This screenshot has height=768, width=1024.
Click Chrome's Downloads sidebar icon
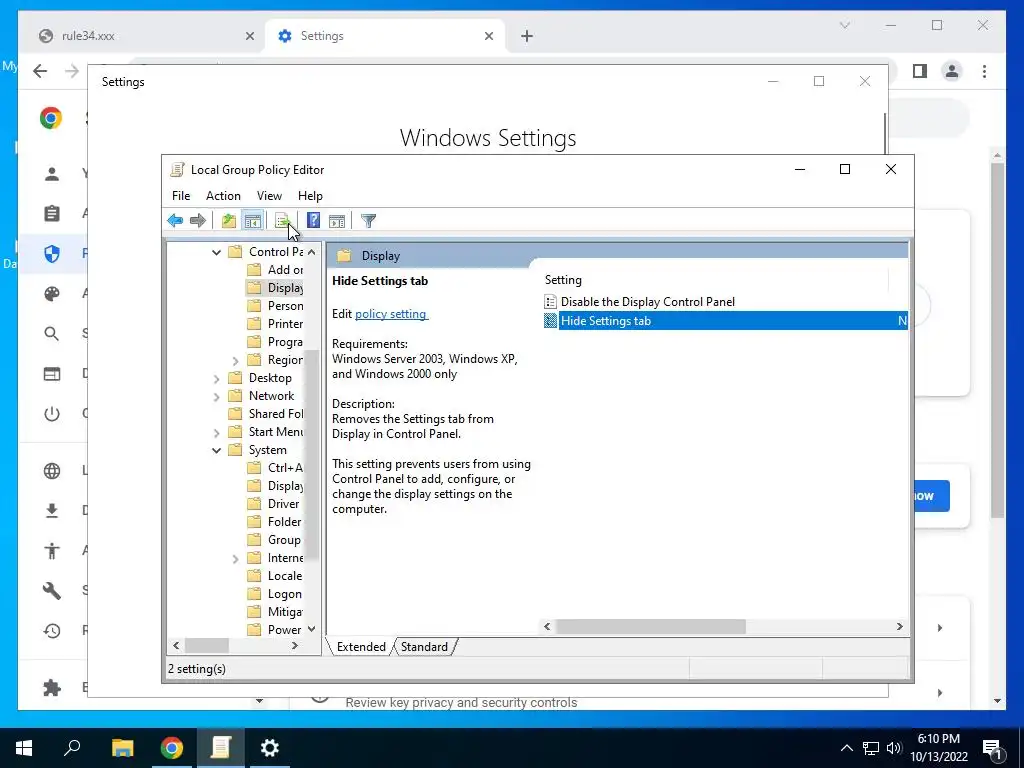52,511
